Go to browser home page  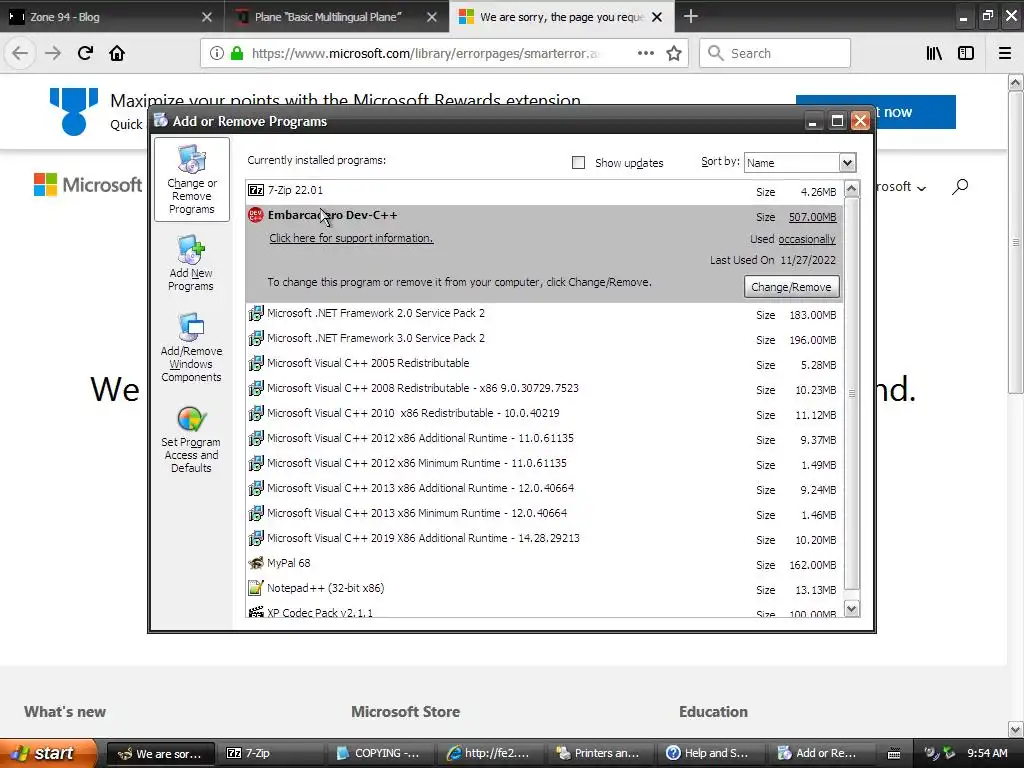click(x=117, y=53)
